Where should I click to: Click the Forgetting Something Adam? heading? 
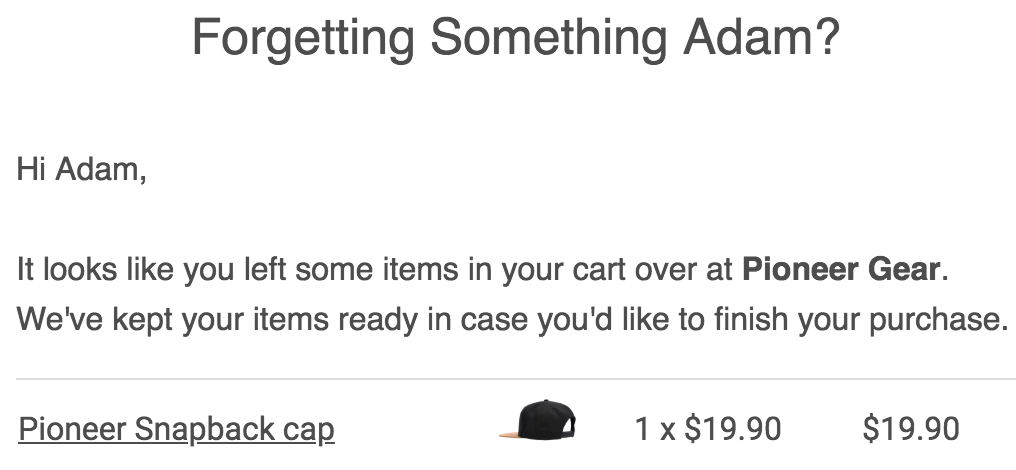pyautogui.click(x=516, y=37)
